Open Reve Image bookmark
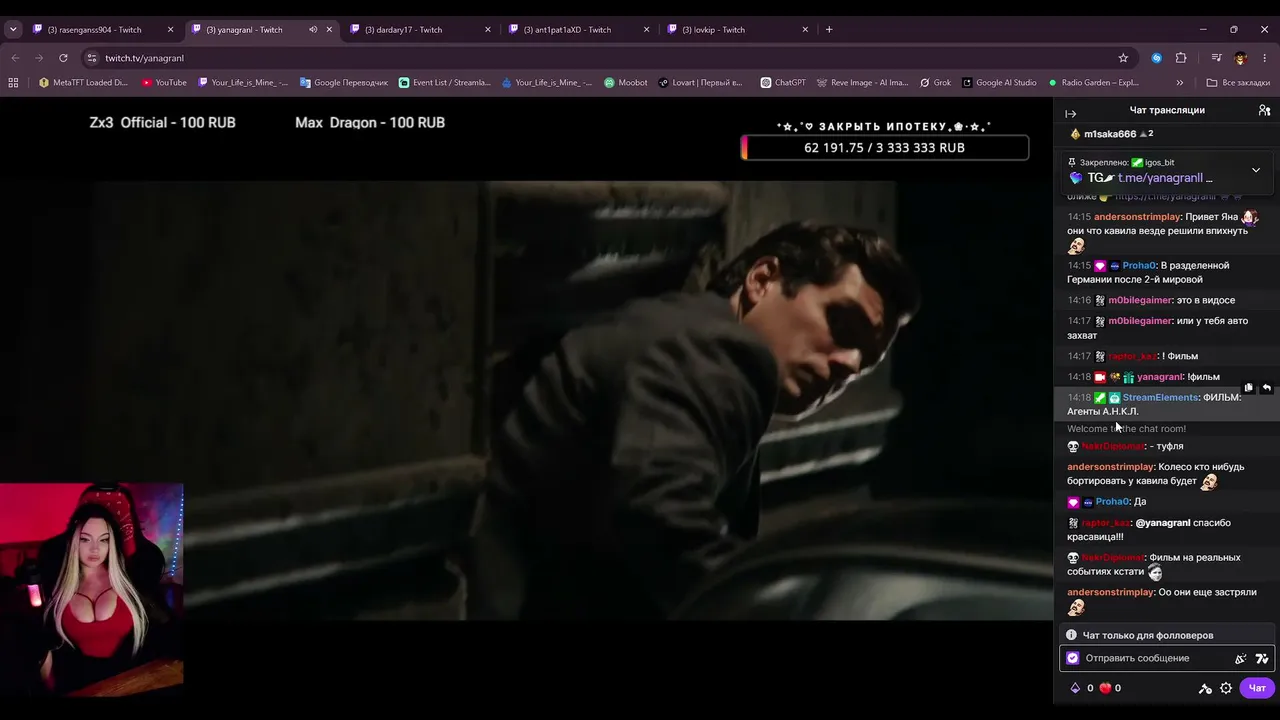Viewport: 1280px width, 720px height. click(x=862, y=83)
